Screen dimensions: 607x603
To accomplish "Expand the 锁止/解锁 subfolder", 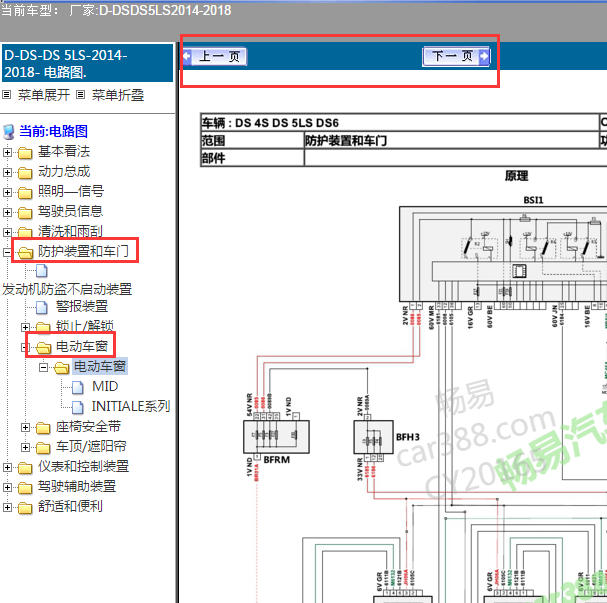I will (25, 327).
